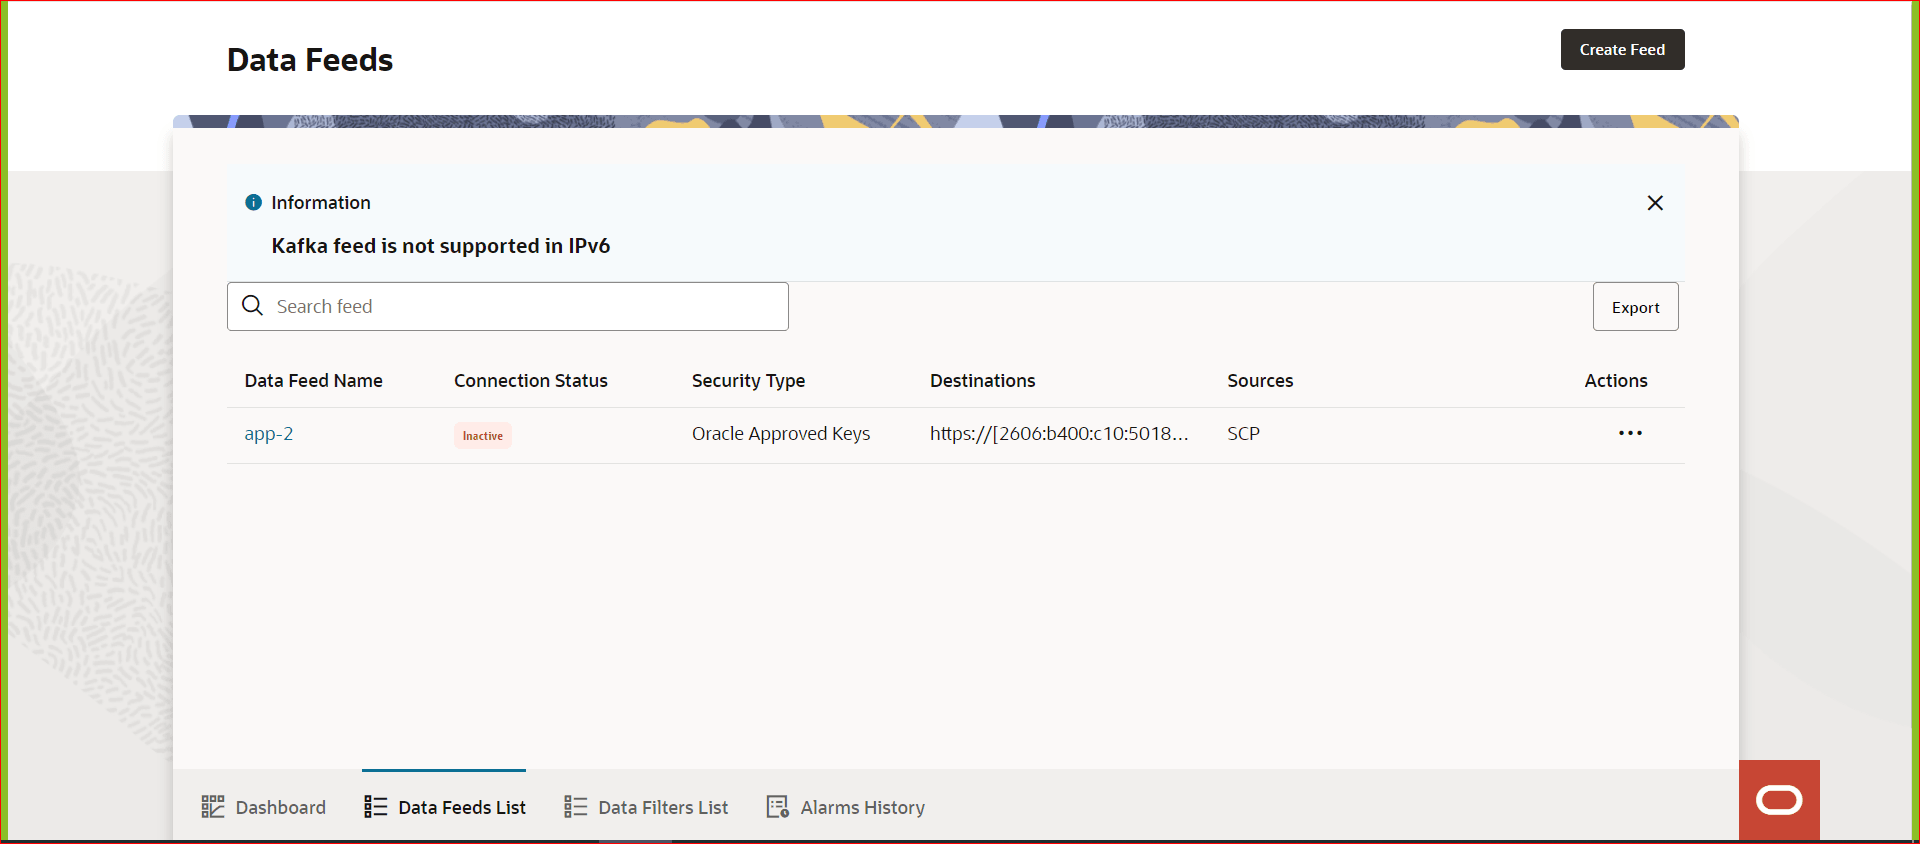The width and height of the screenshot is (1920, 844).
Task: Click the Data Feed Name column header
Action: [314, 381]
